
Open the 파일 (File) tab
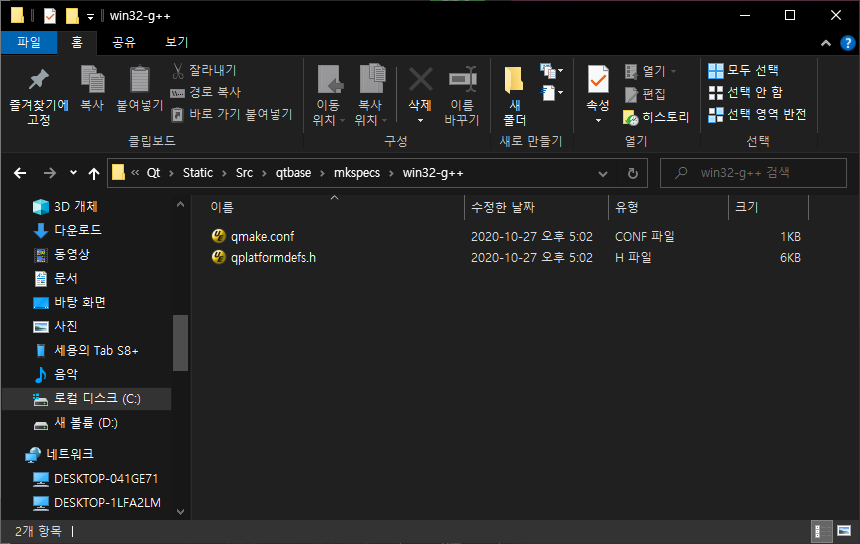coord(29,42)
